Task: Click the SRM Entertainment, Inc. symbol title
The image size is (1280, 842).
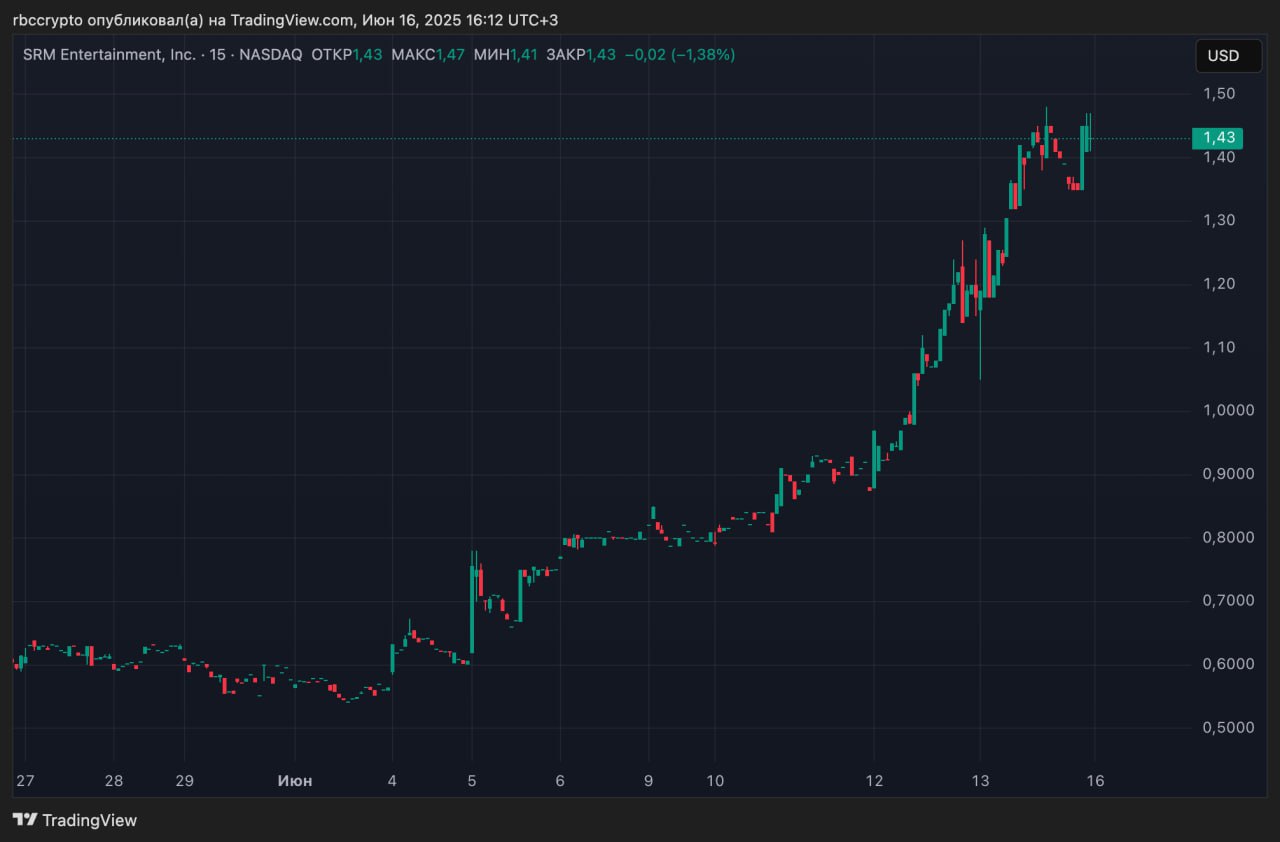Action: 109,55
